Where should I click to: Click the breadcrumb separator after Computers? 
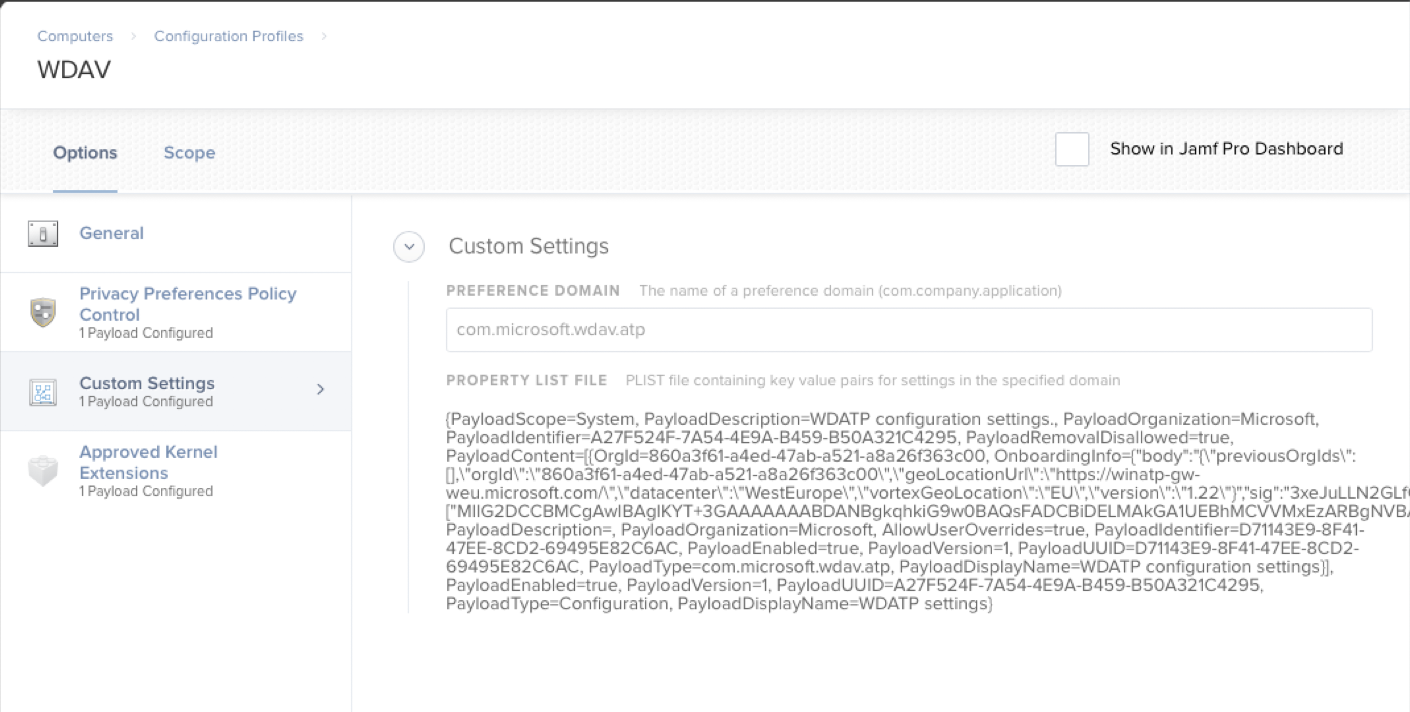[133, 37]
